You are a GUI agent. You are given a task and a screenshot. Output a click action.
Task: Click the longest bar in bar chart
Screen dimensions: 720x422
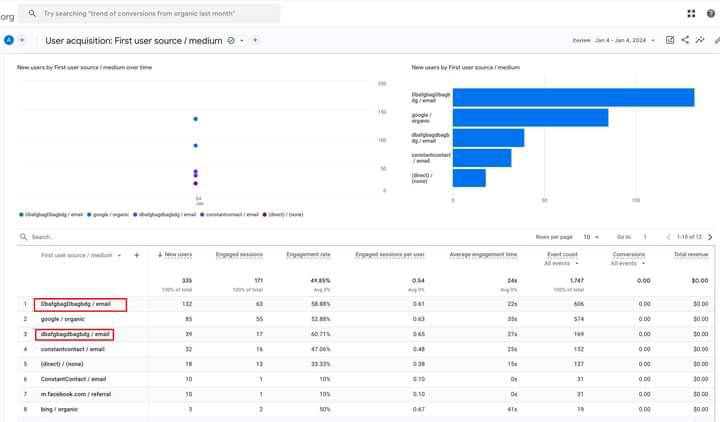click(574, 97)
